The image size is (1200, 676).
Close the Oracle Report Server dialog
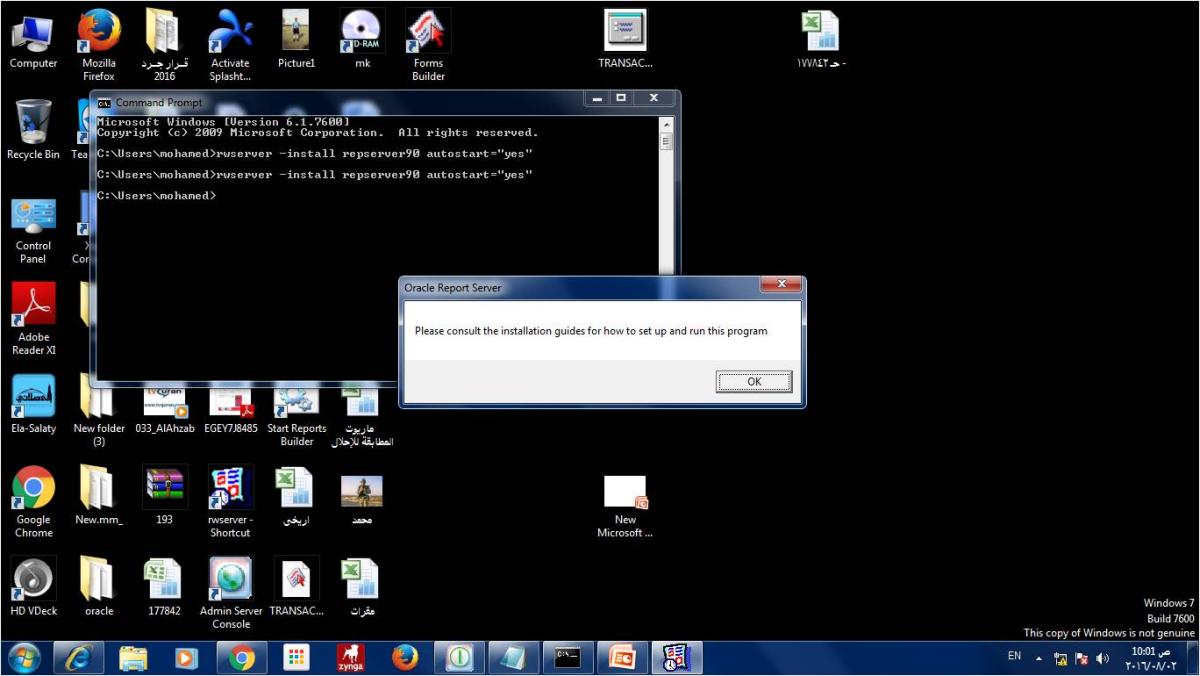coord(780,286)
